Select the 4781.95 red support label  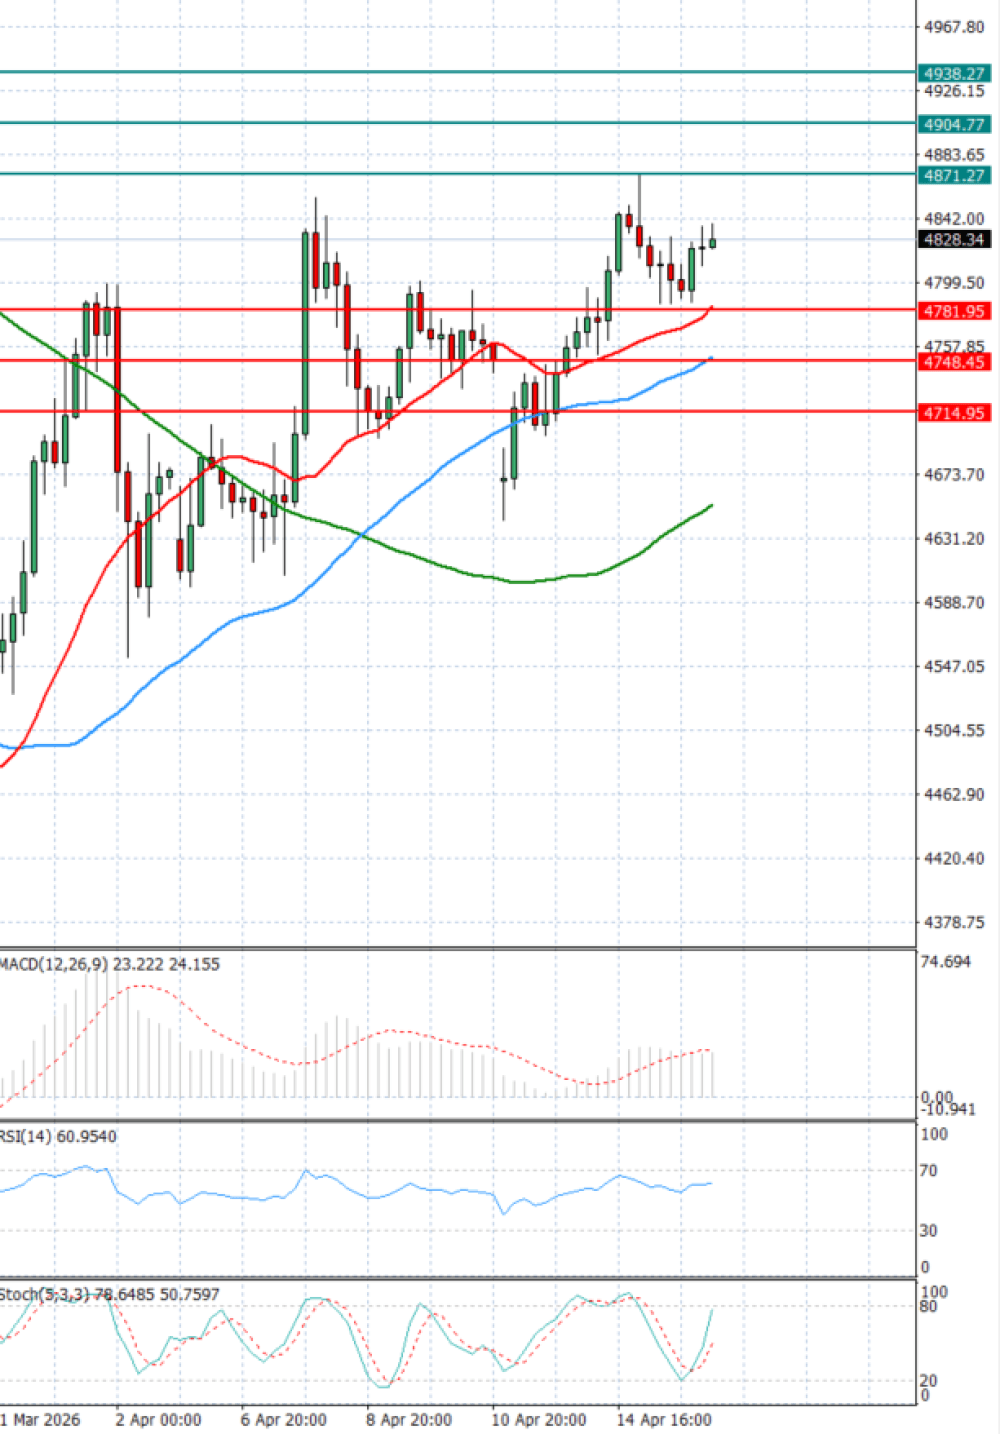954,311
